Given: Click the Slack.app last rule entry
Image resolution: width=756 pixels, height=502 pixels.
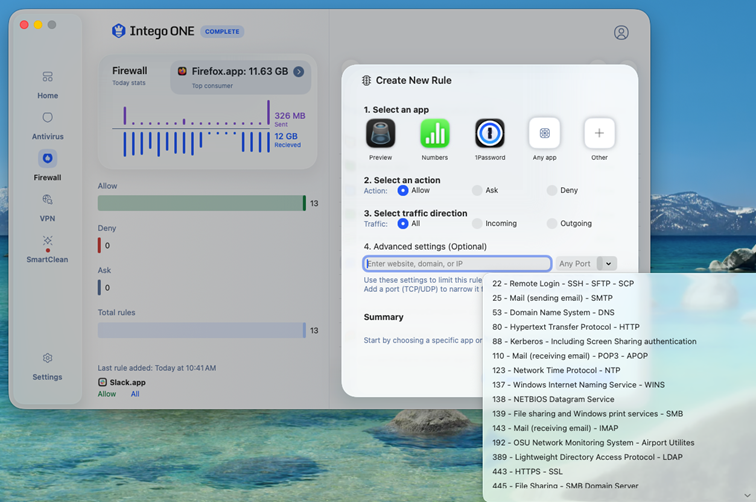Looking at the screenshot, I should click(122, 382).
